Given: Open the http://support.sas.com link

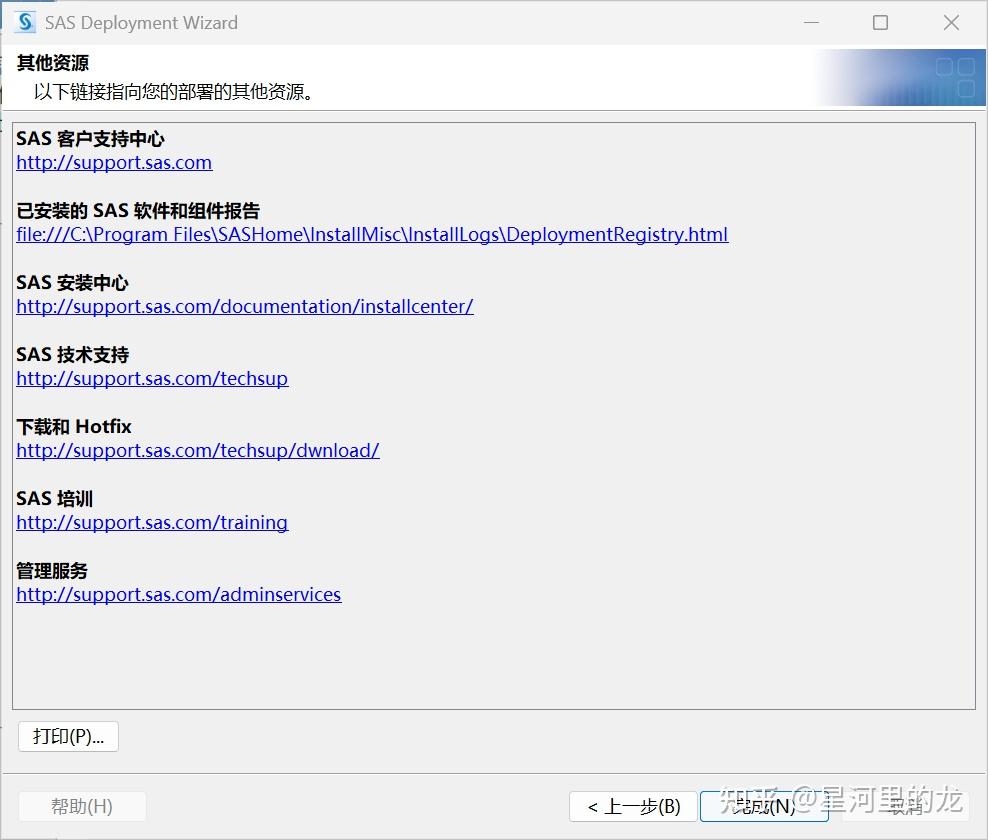Looking at the screenshot, I should [113, 162].
